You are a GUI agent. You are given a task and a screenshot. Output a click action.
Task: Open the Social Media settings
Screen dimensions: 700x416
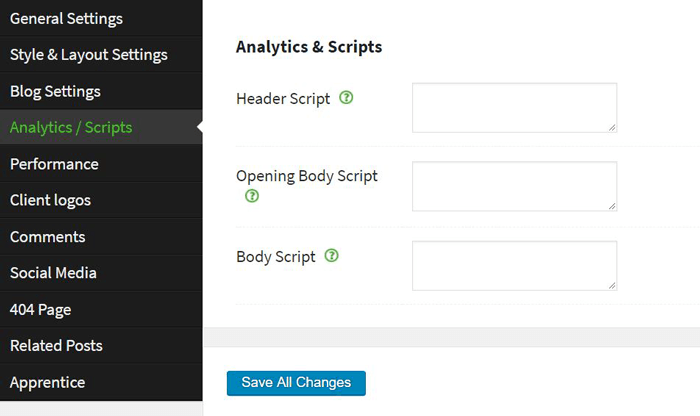[101, 273]
